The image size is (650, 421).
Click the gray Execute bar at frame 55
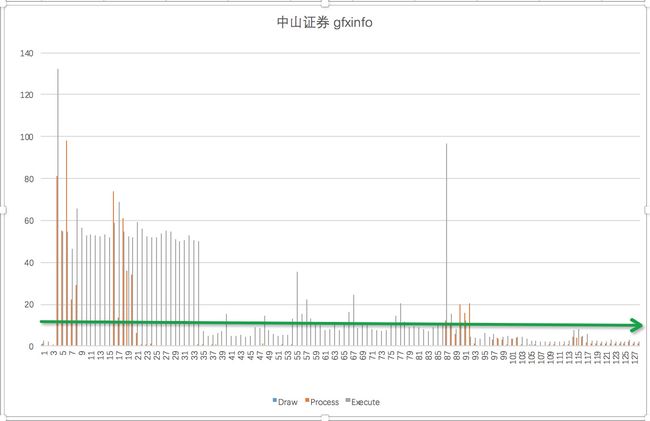click(x=297, y=309)
